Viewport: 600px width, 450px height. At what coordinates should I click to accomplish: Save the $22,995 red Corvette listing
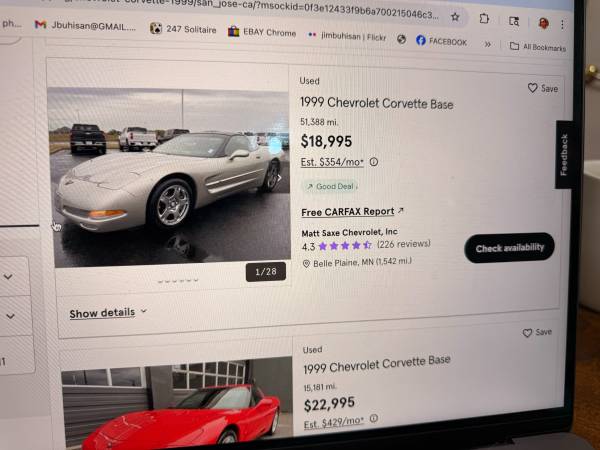(x=537, y=332)
